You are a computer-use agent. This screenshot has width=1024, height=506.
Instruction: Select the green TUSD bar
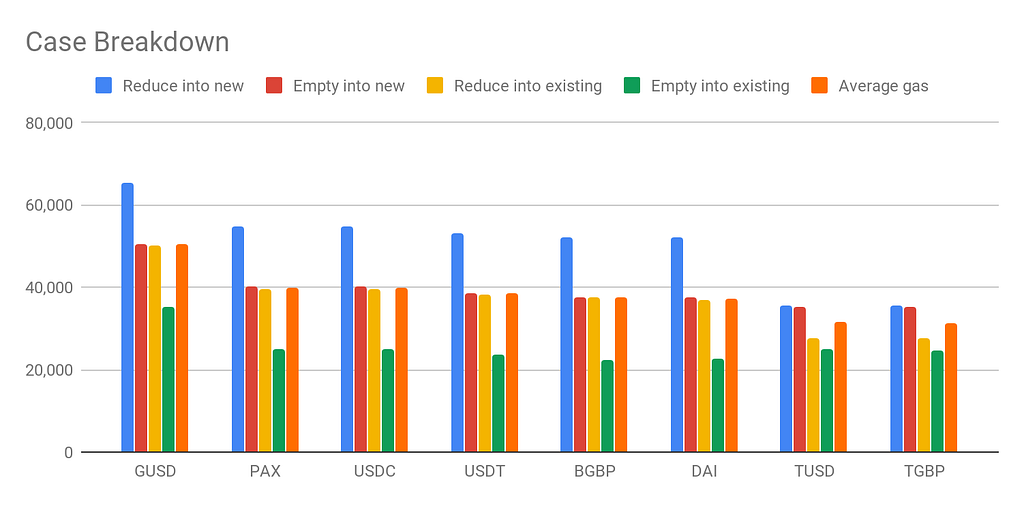(827, 400)
